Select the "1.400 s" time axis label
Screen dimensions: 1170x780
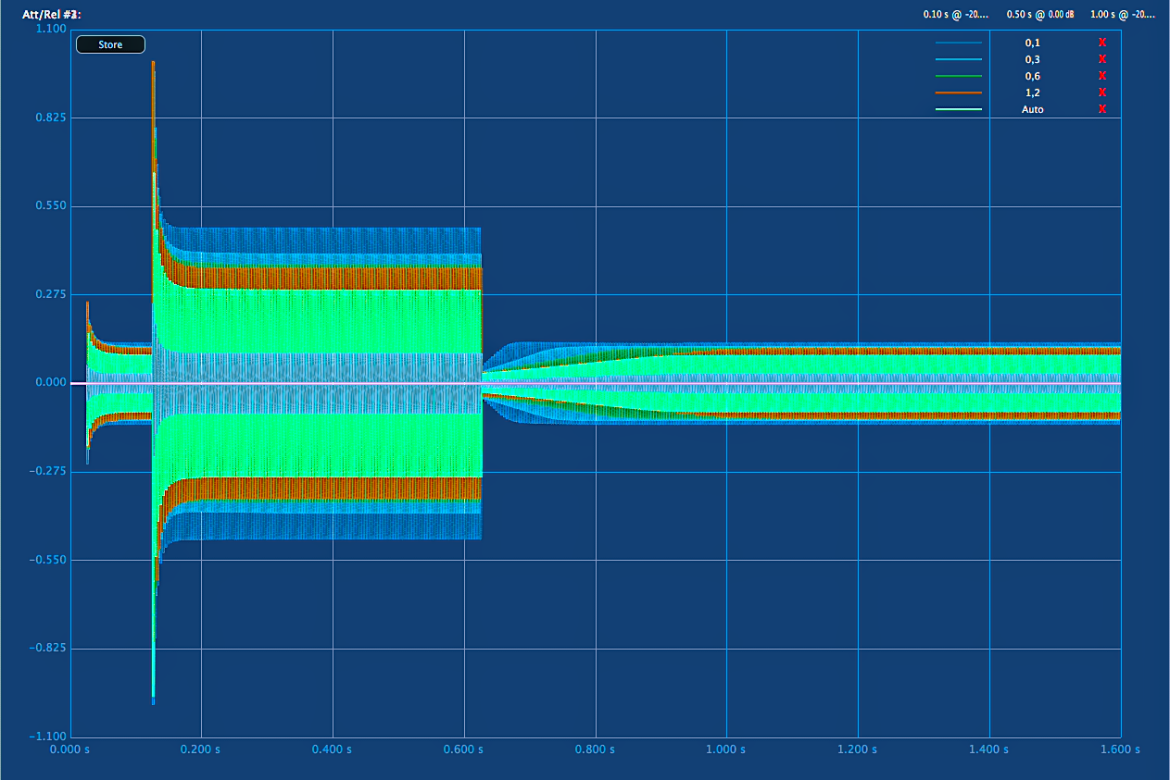pyautogui.click(x=989, y=749)
